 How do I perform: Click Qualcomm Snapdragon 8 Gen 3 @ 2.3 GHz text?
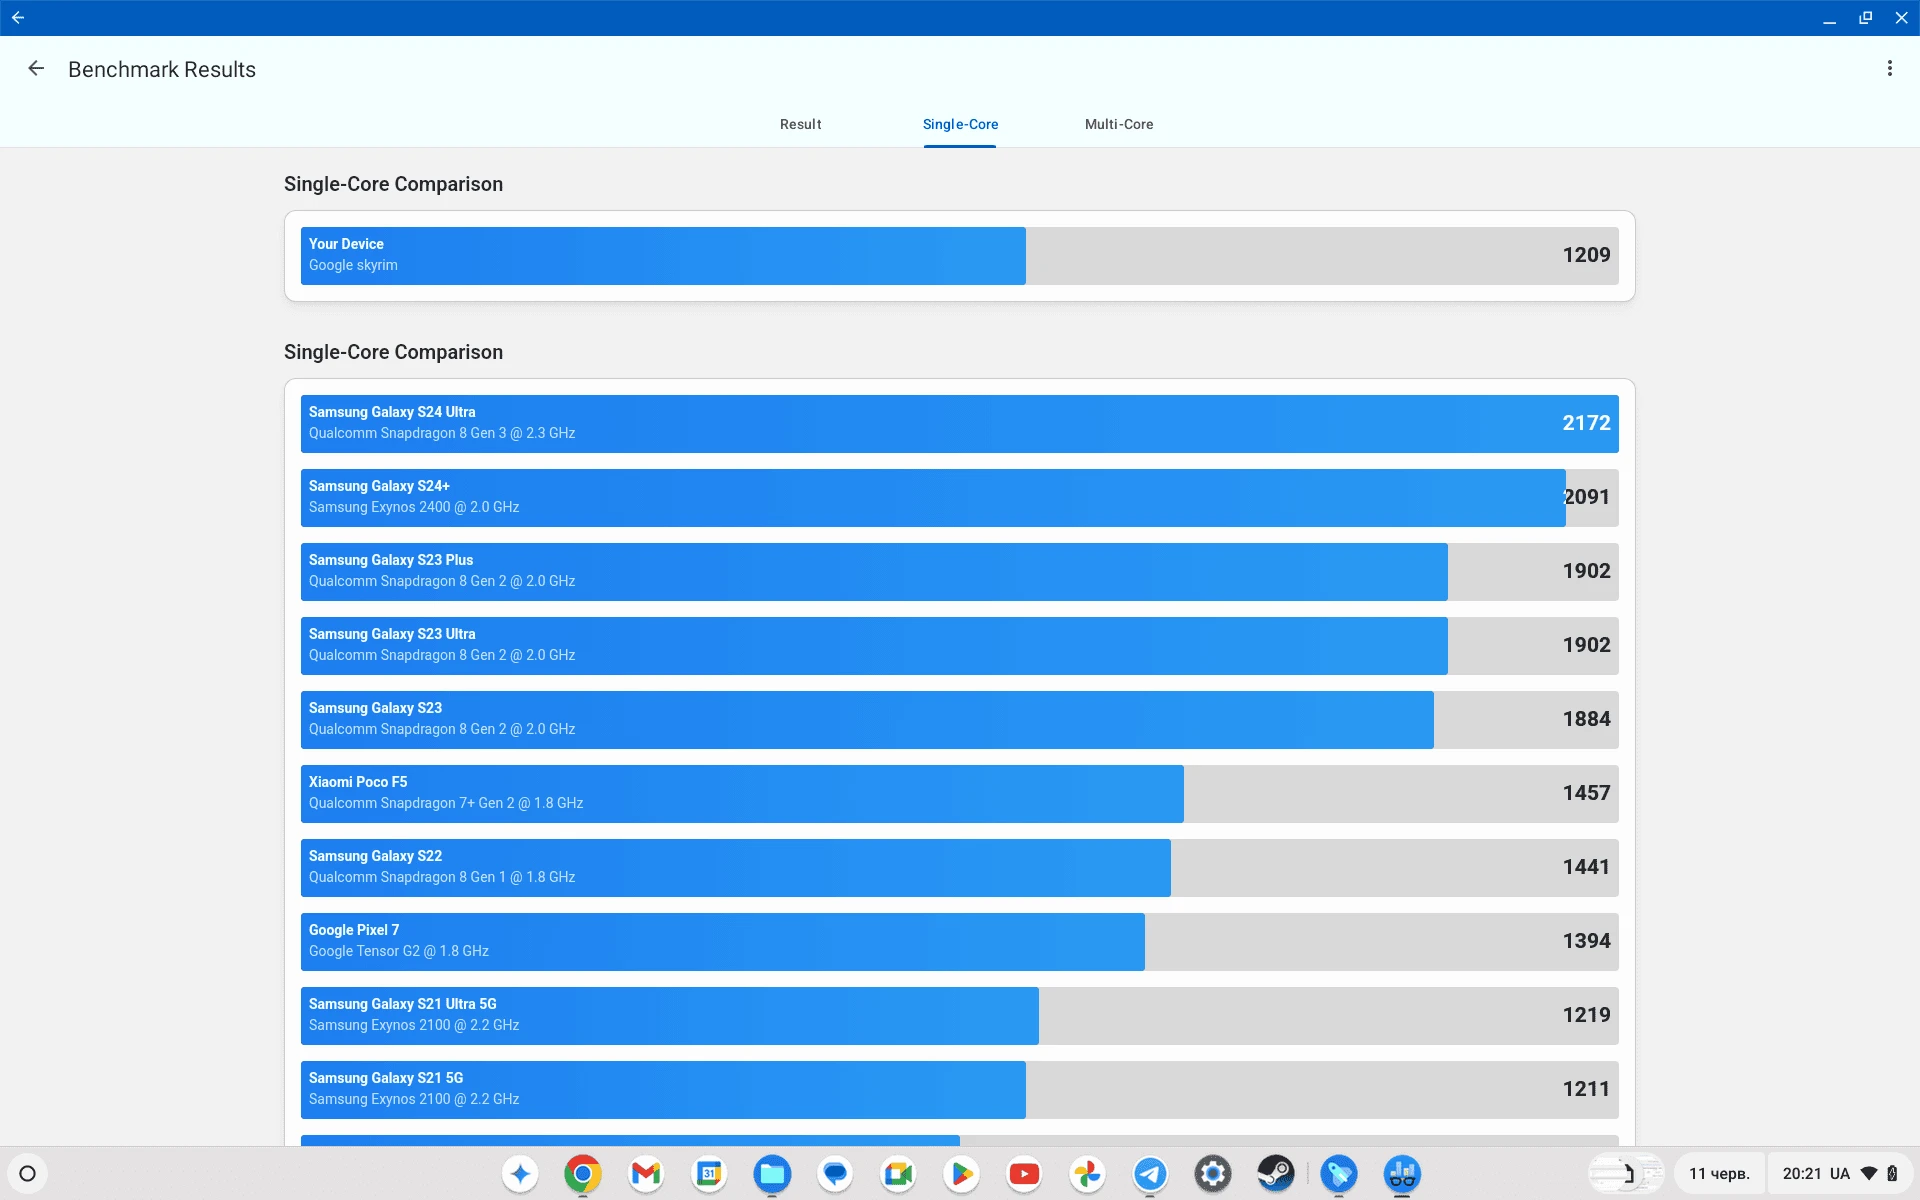point(441,433)
